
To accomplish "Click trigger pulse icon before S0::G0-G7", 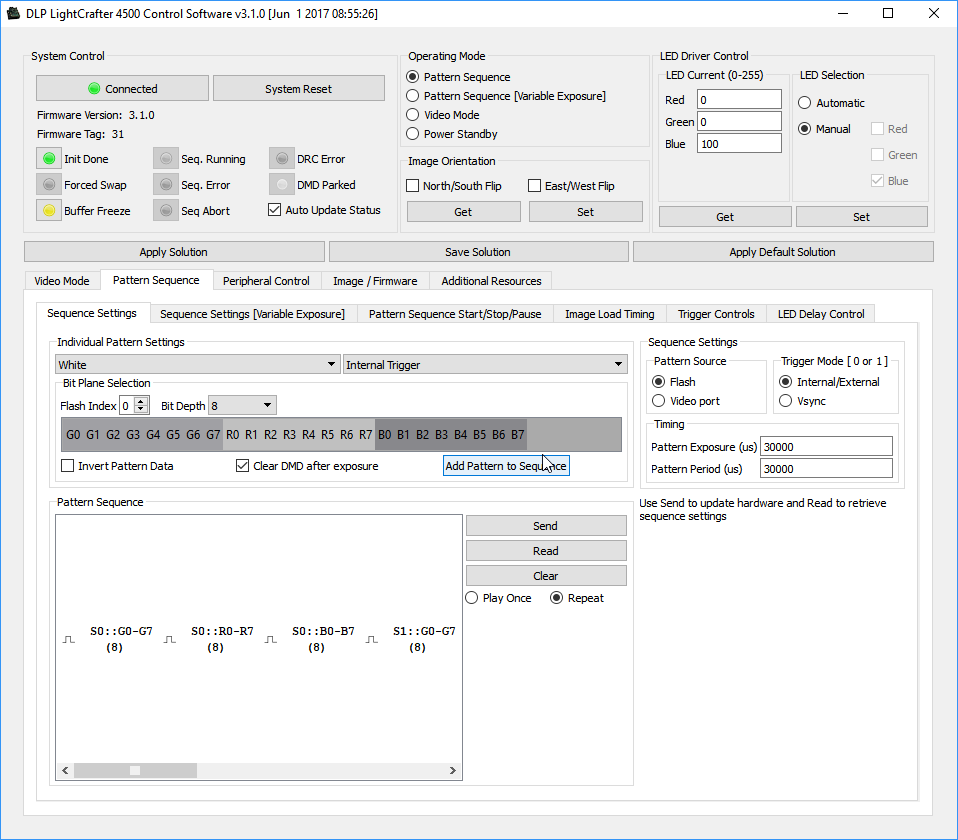I will click(68, 639).
